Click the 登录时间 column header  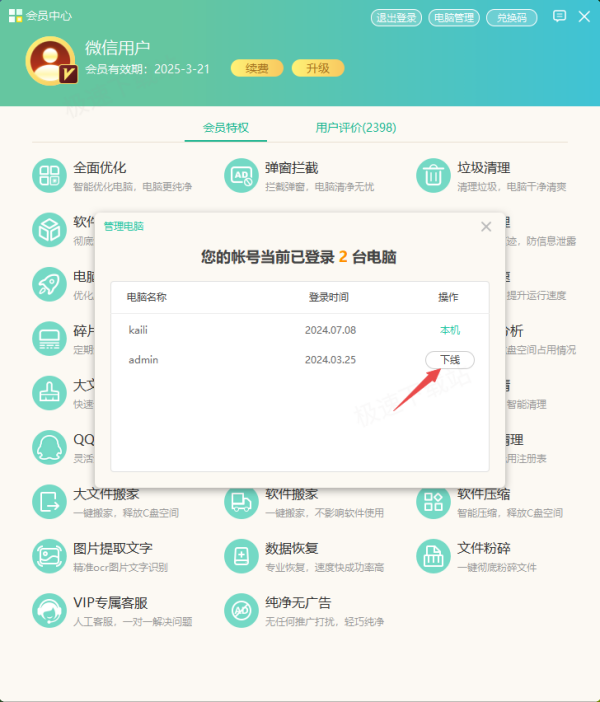[x=329, y=297]
